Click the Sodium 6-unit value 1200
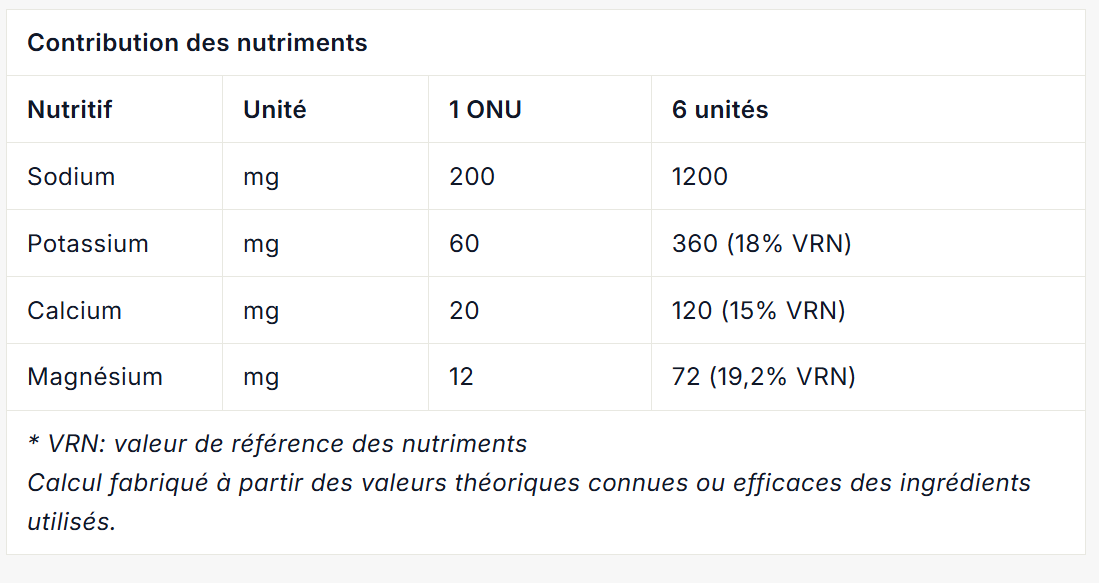1099x583 pixels. (x=700, y=176)
